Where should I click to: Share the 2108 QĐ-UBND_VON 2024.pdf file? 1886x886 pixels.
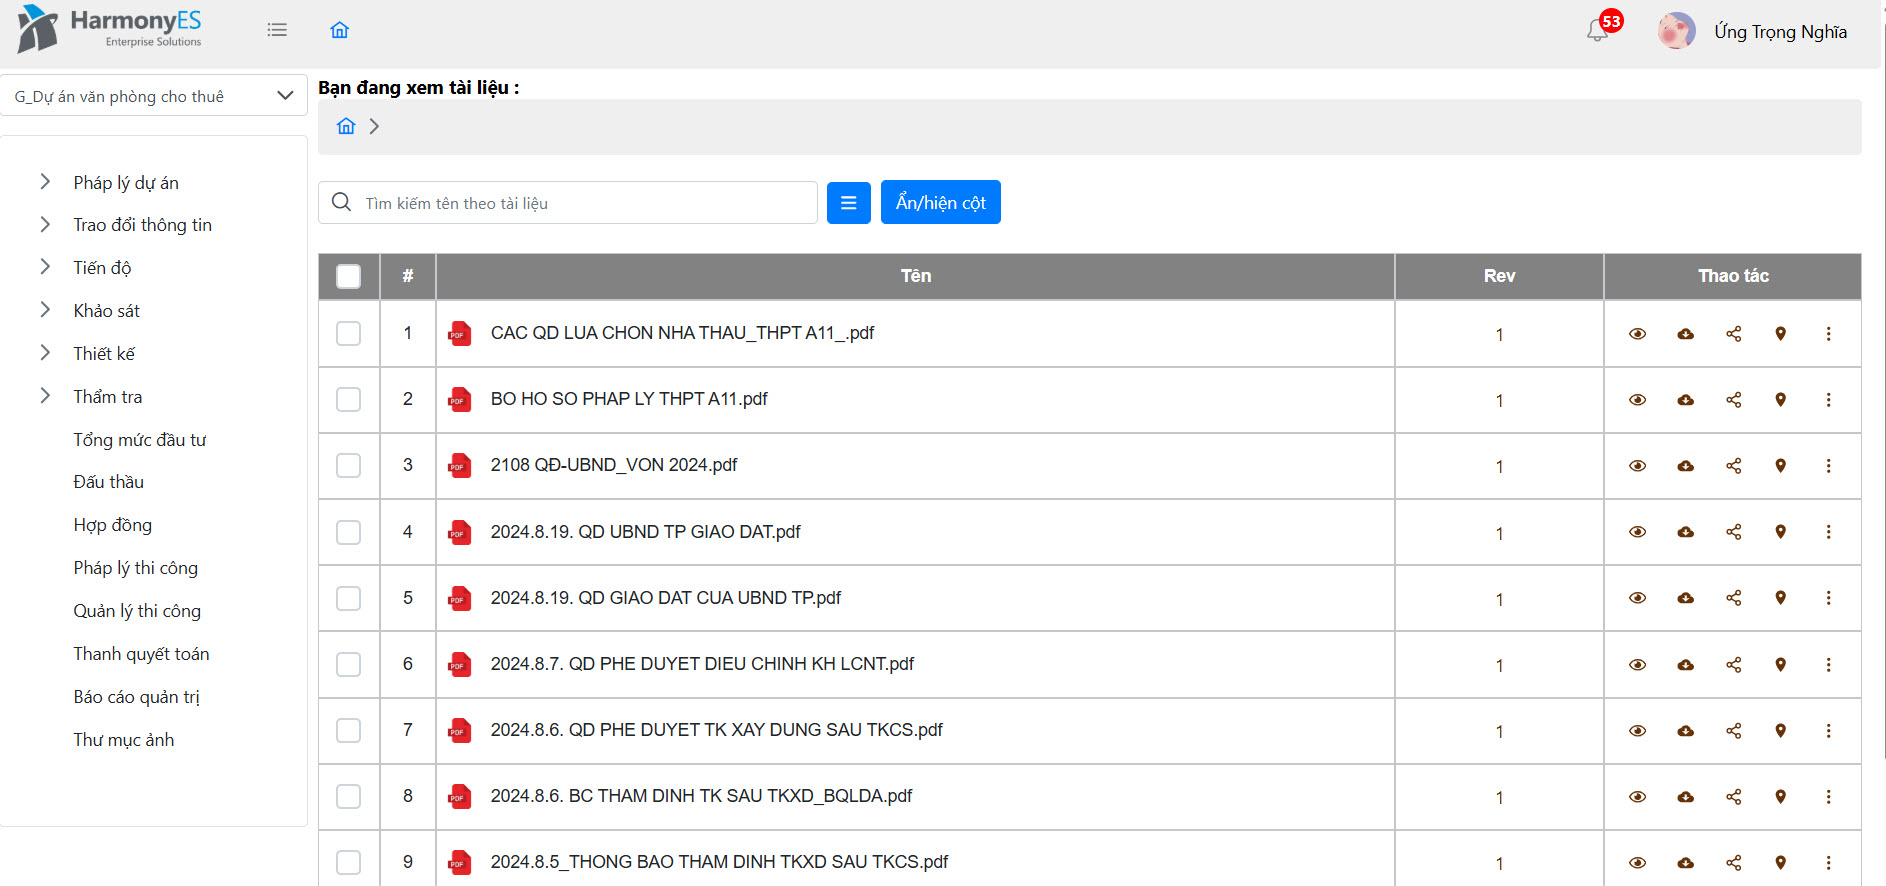pyautogui.click(x=1733, y=466)
